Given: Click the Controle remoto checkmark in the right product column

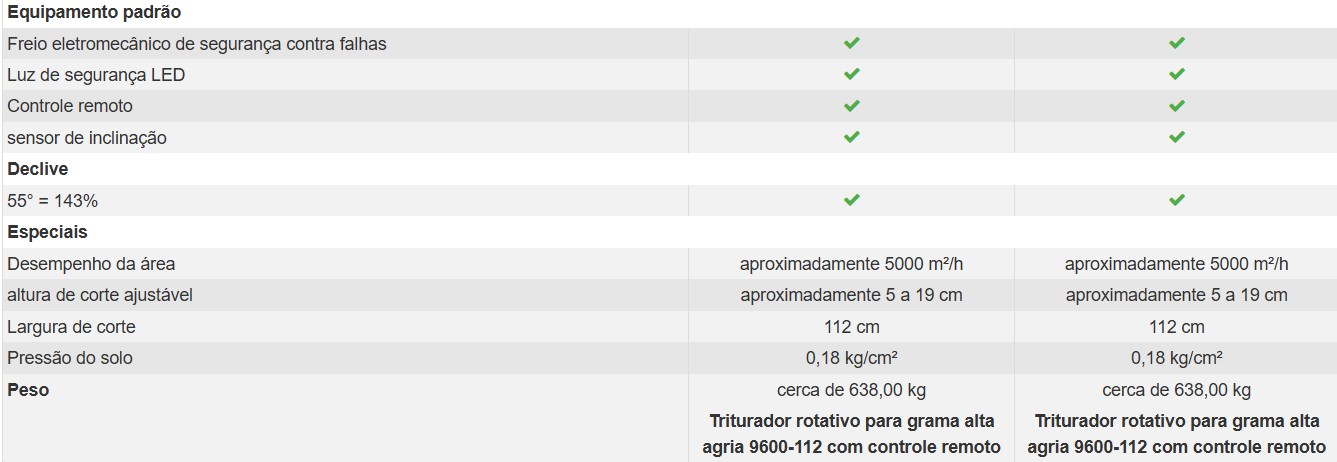Looking at the screenshot, I should point(1177,105).
